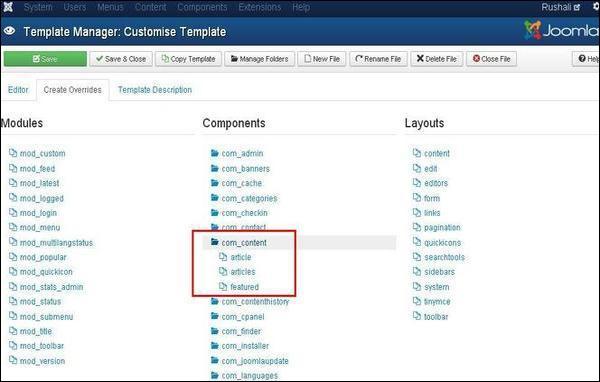Click the copy icon beside mod_popular
Viewport: 600px width, 382px height.
13,257
